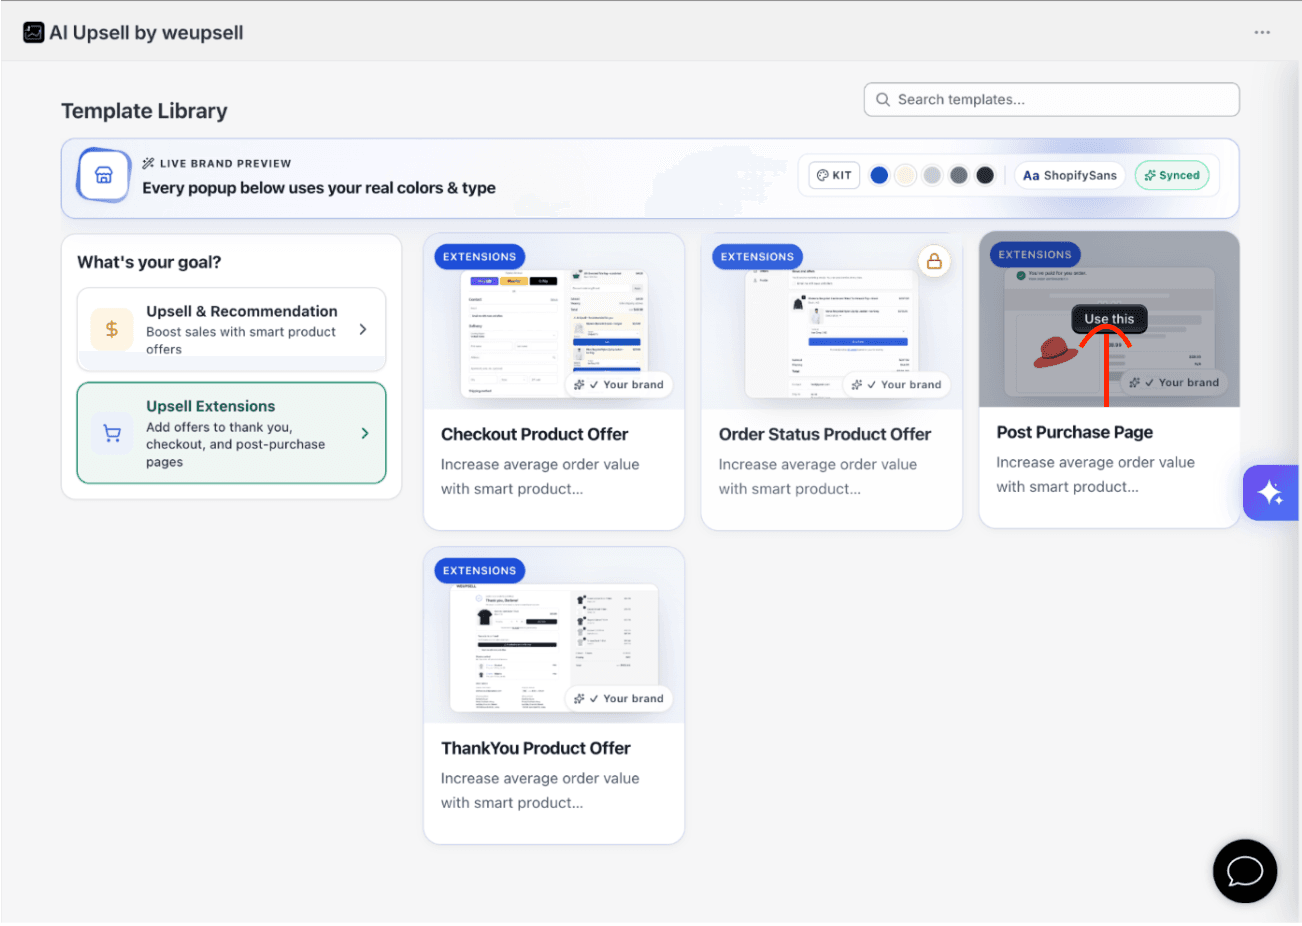Click Your brand tag on Post Purchase card
1302x926 pixels.
point(1175,382)
